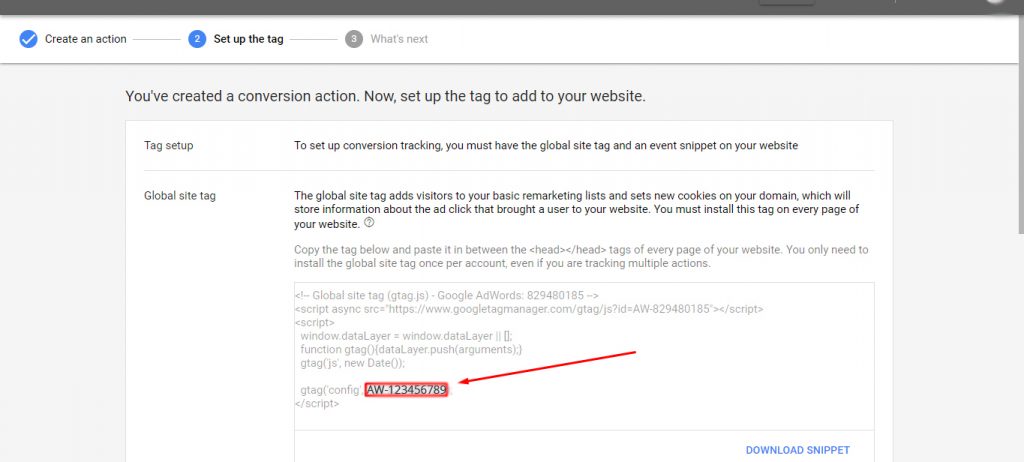Click the window.dataLayer code line
The image size is (1024, 462).
click(x=406, y=336)
